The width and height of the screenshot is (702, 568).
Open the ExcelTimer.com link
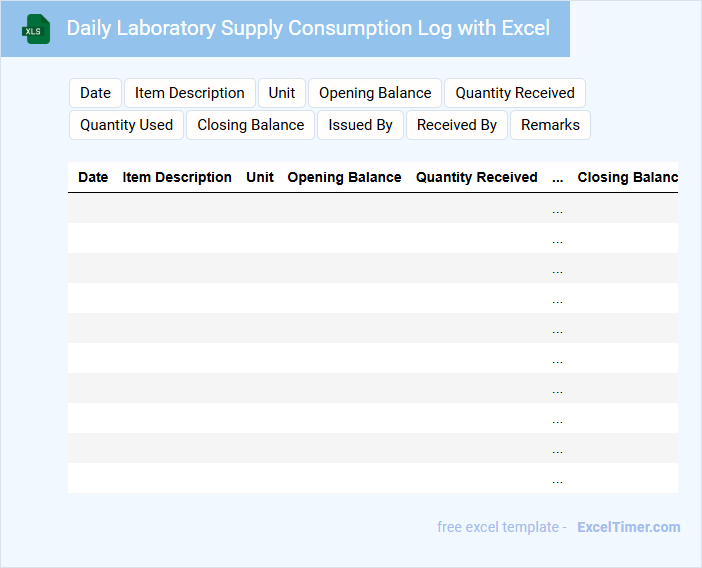tap(628, 527)
